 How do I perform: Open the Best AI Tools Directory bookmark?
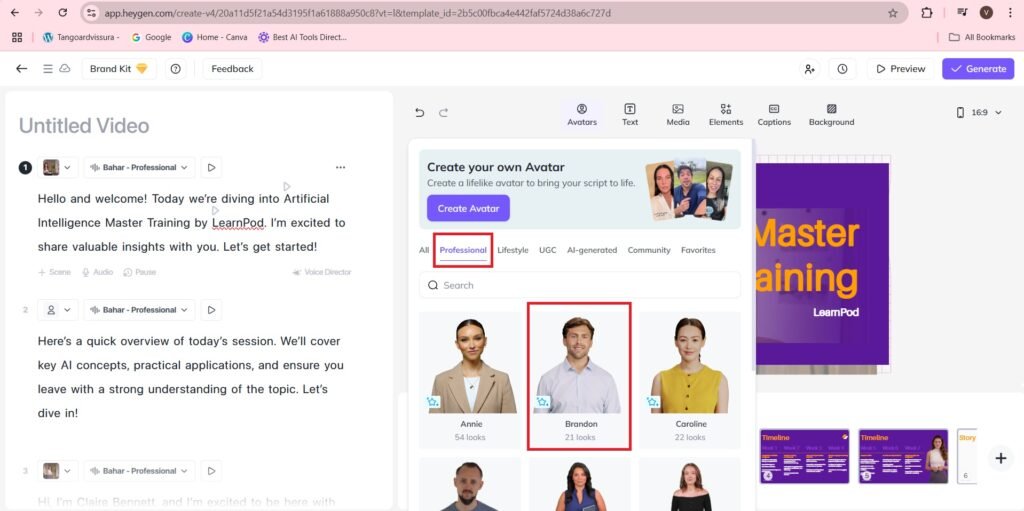point(302,37)
